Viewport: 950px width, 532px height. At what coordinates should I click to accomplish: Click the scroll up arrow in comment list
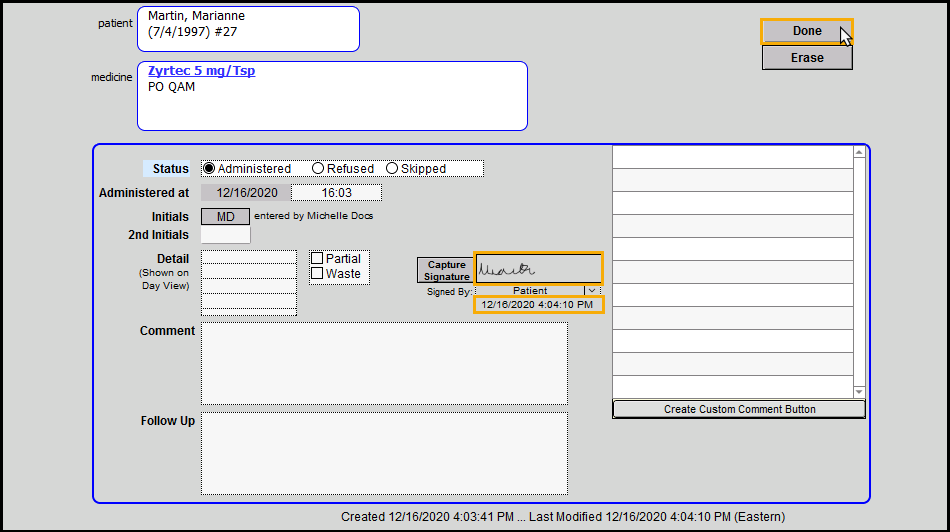859,153
